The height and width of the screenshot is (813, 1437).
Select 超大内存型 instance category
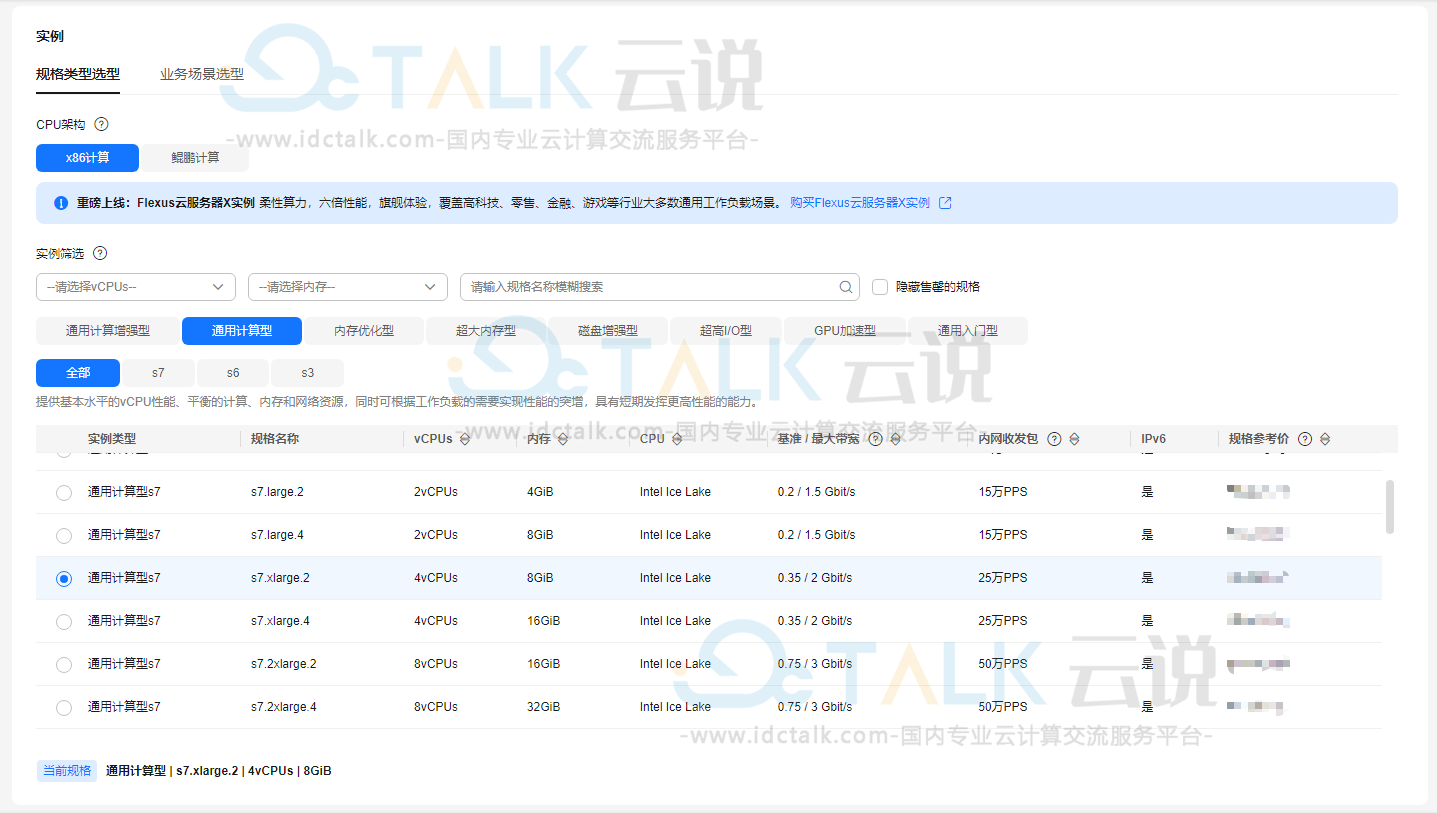(x=486, y=331)
